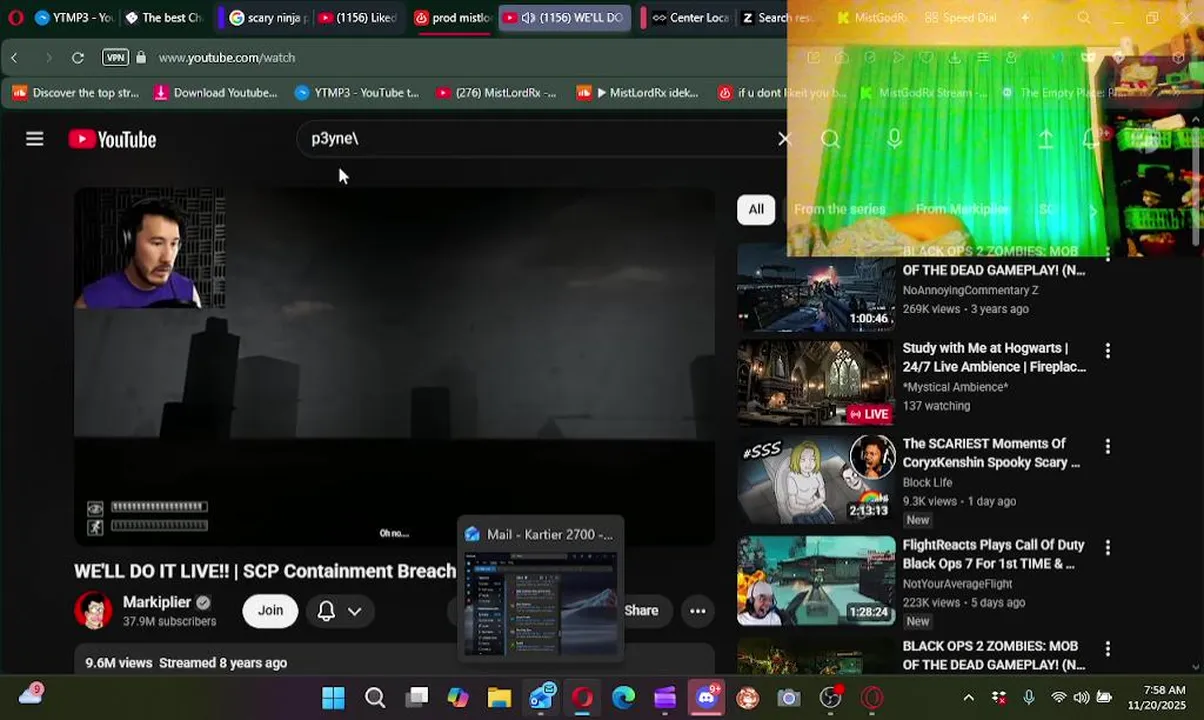Click the site lock security icon
1204x720 pixels.
141,58
